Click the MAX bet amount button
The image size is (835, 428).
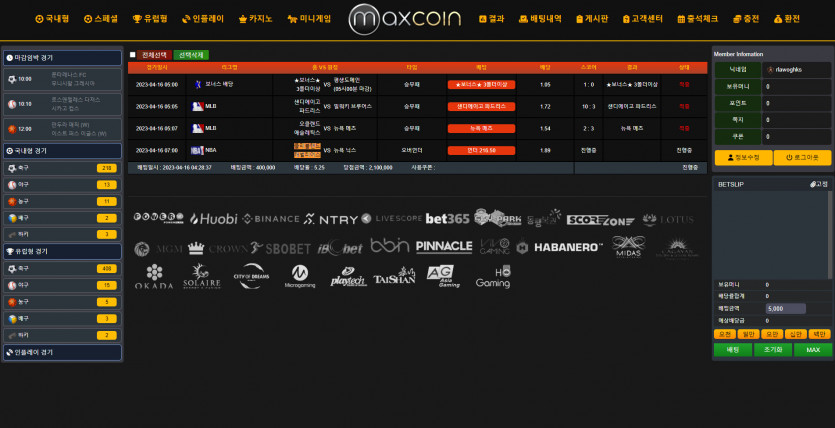pyautogui.click(x=812, y=350)
